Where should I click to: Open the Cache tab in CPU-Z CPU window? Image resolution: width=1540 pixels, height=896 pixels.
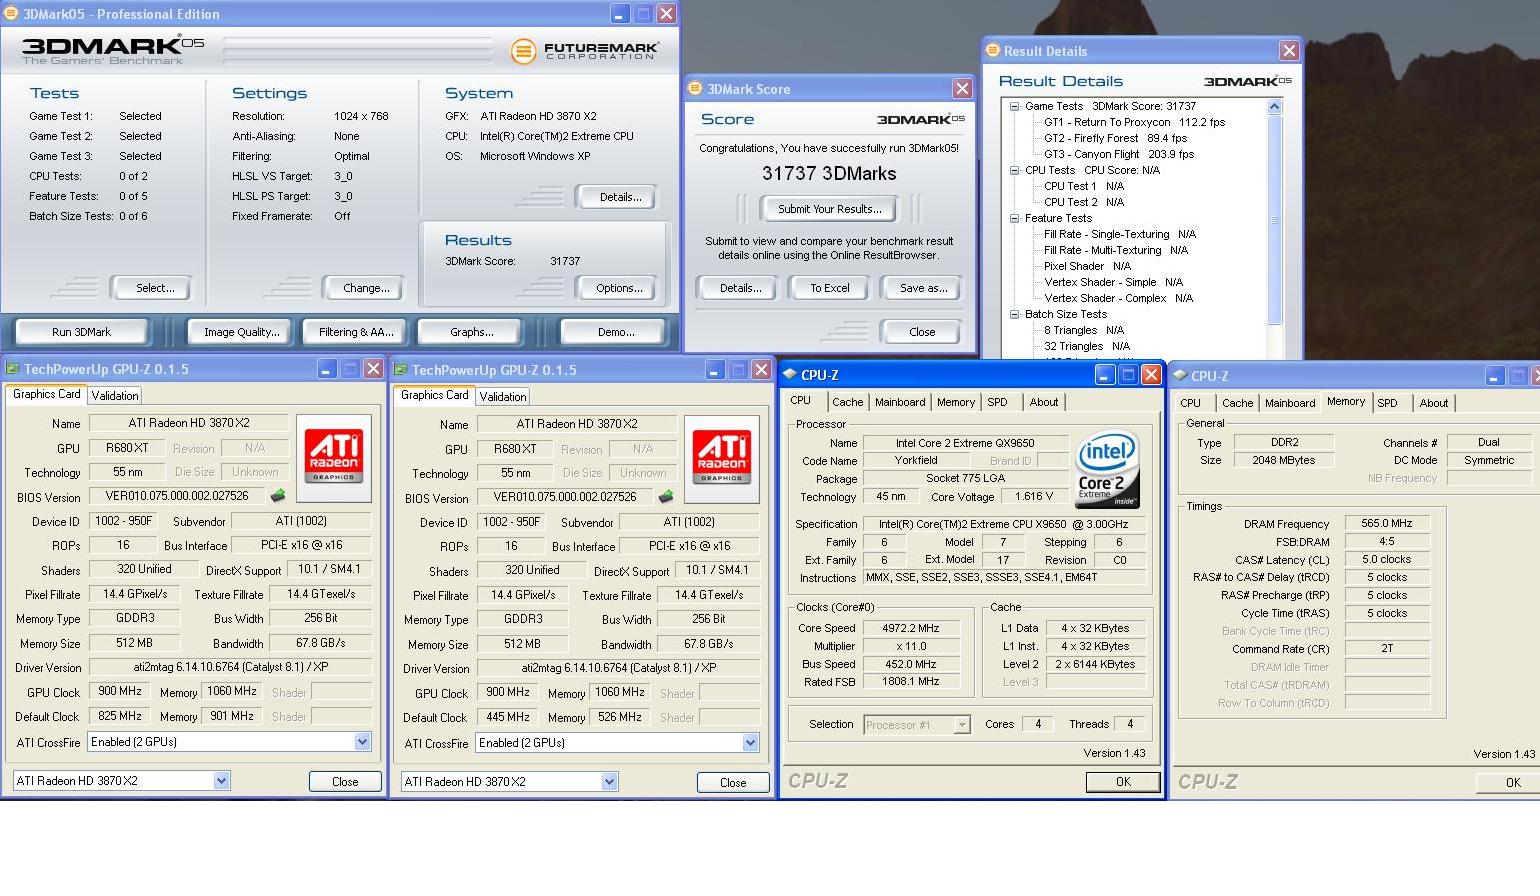pyautogui.click(x=847, y=402)
